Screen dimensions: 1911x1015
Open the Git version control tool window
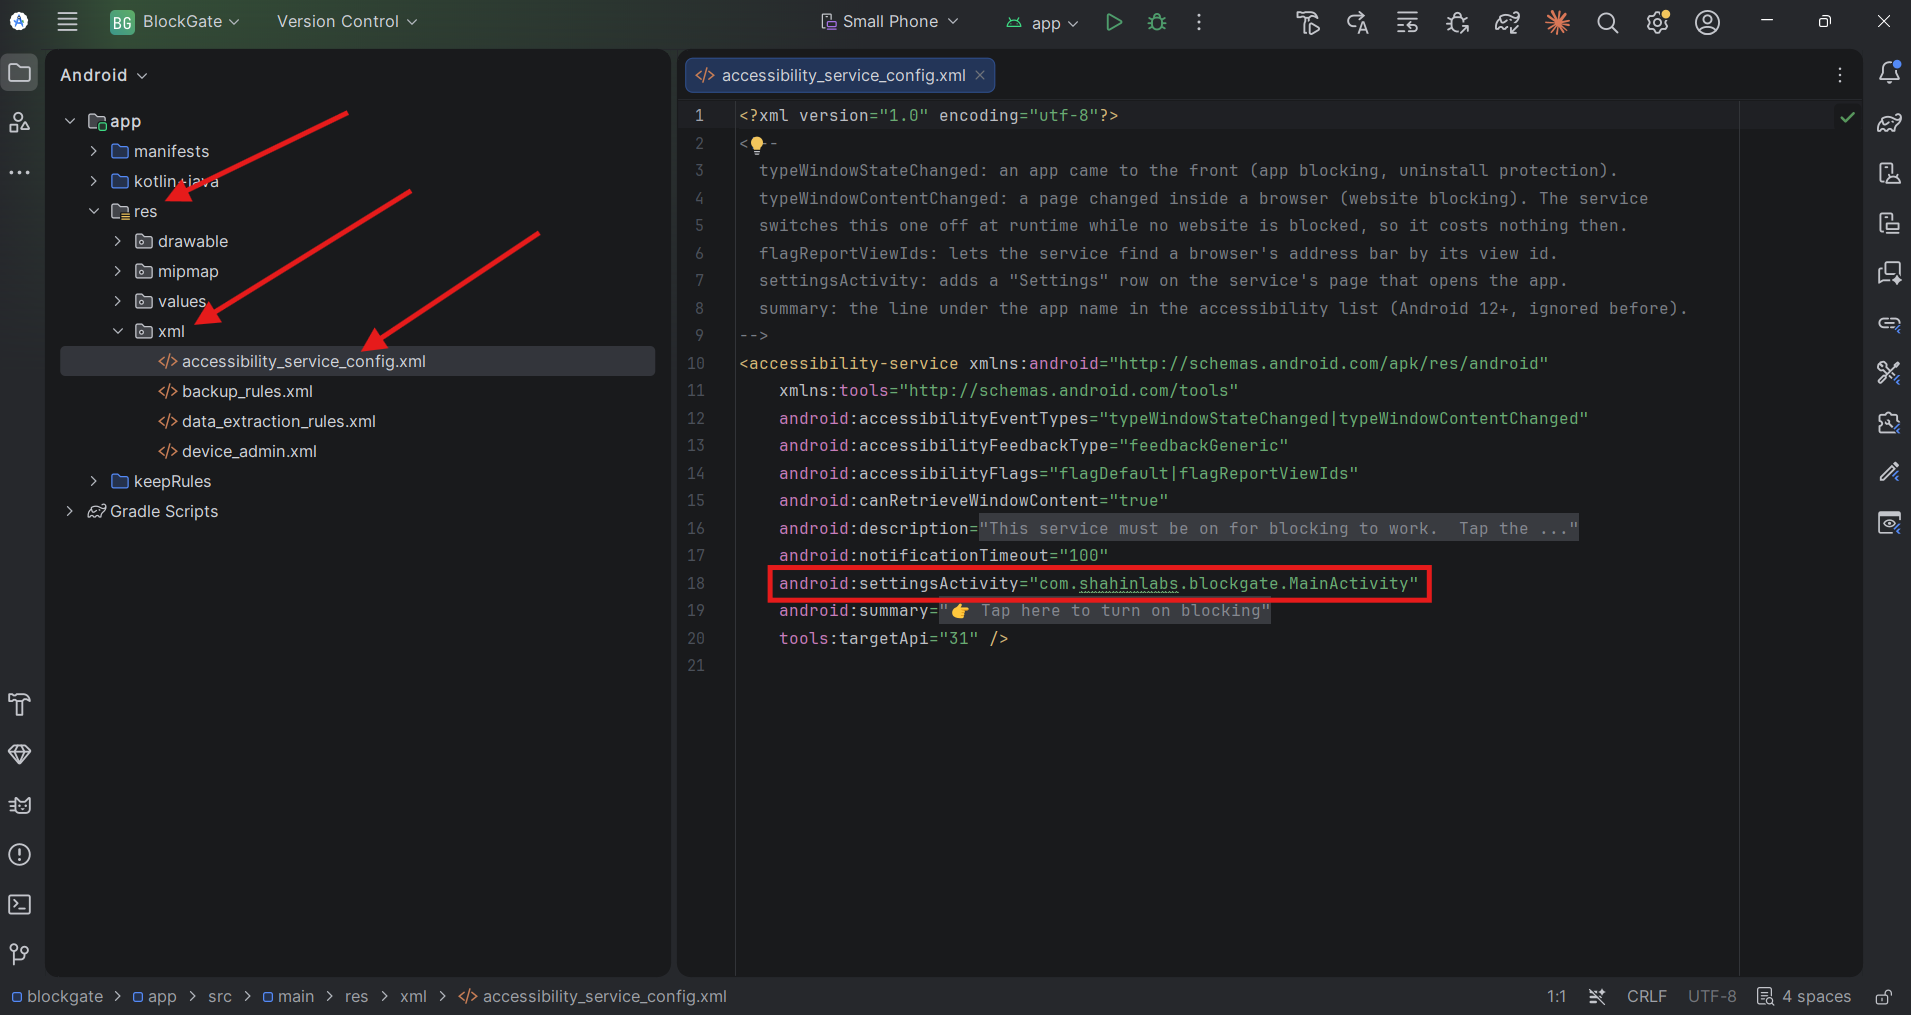19,954
